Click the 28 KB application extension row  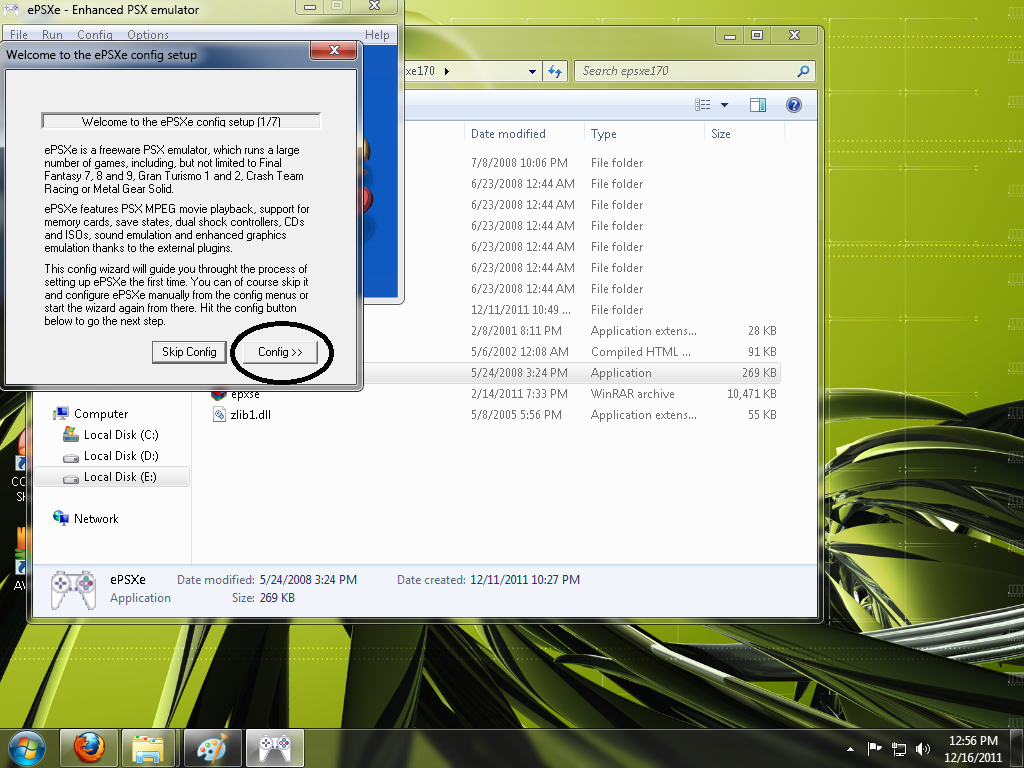point(571,331)
